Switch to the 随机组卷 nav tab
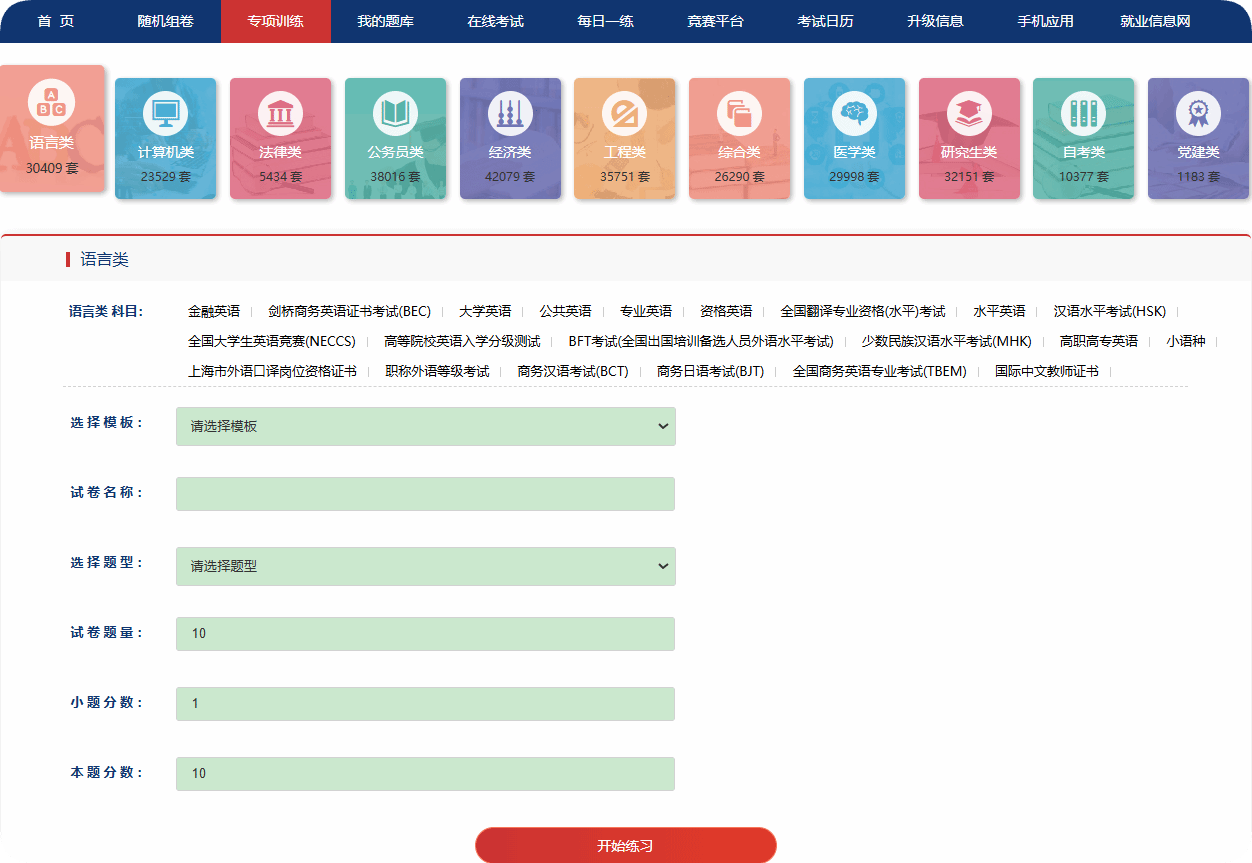 pos(165,21)
